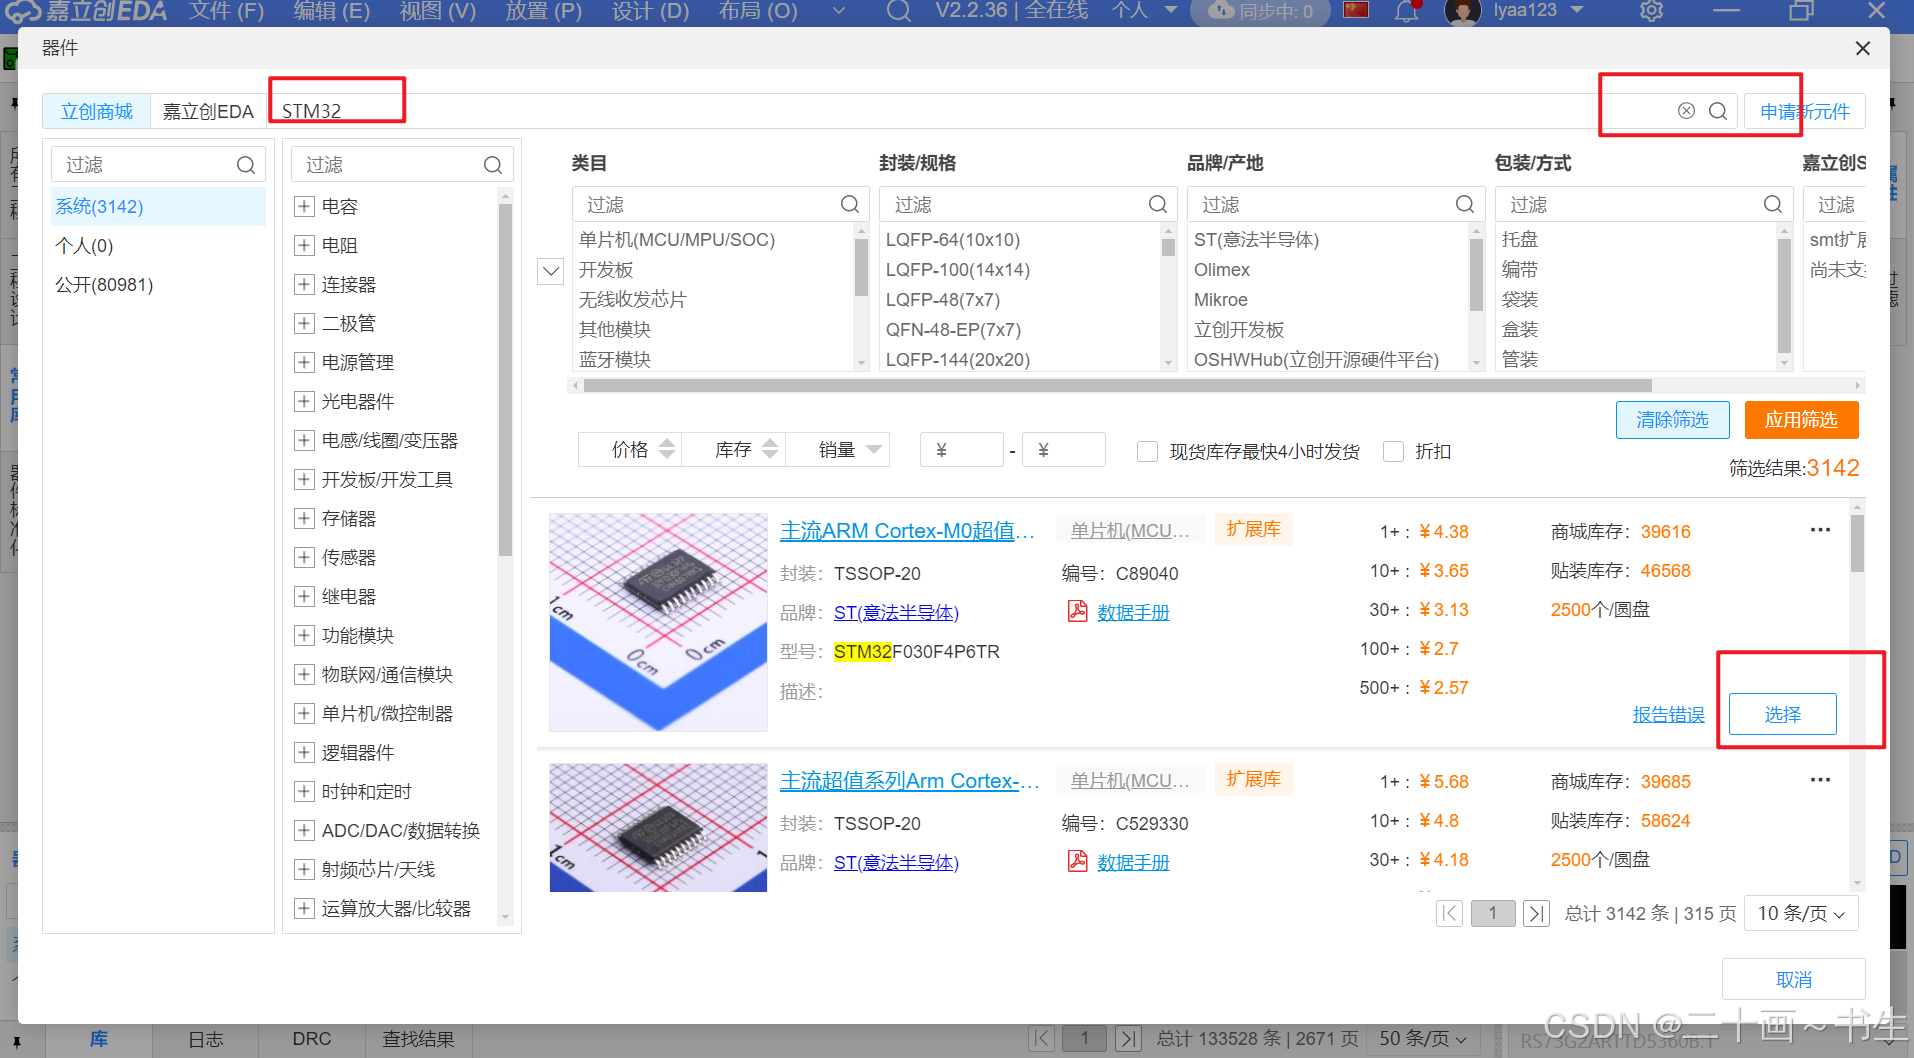Click search icon in 品牌/产地 filter
1914x1058 pixels.
pyautogui.click(x=1465, y=204)
